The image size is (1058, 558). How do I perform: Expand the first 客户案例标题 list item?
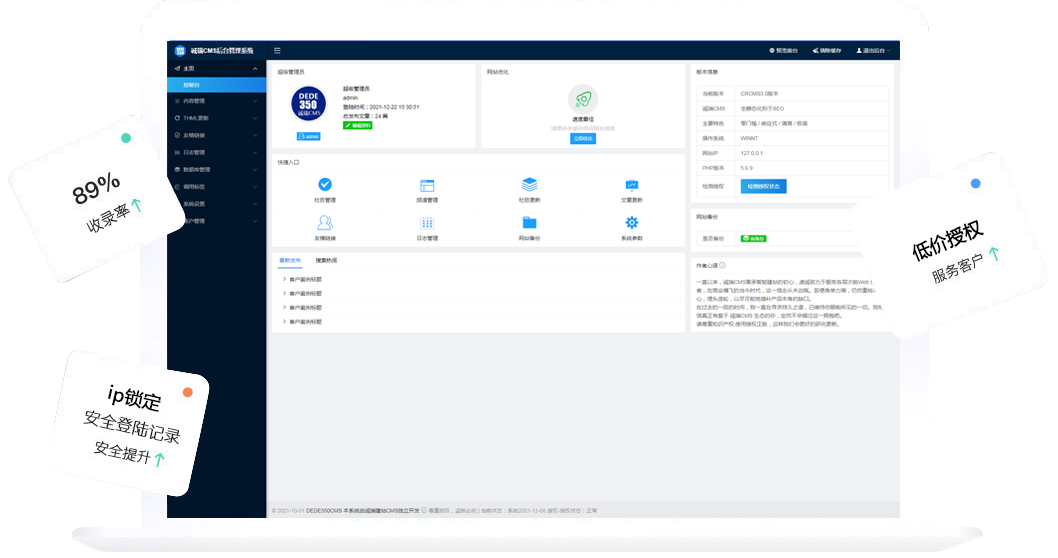[x=305, y=280]
